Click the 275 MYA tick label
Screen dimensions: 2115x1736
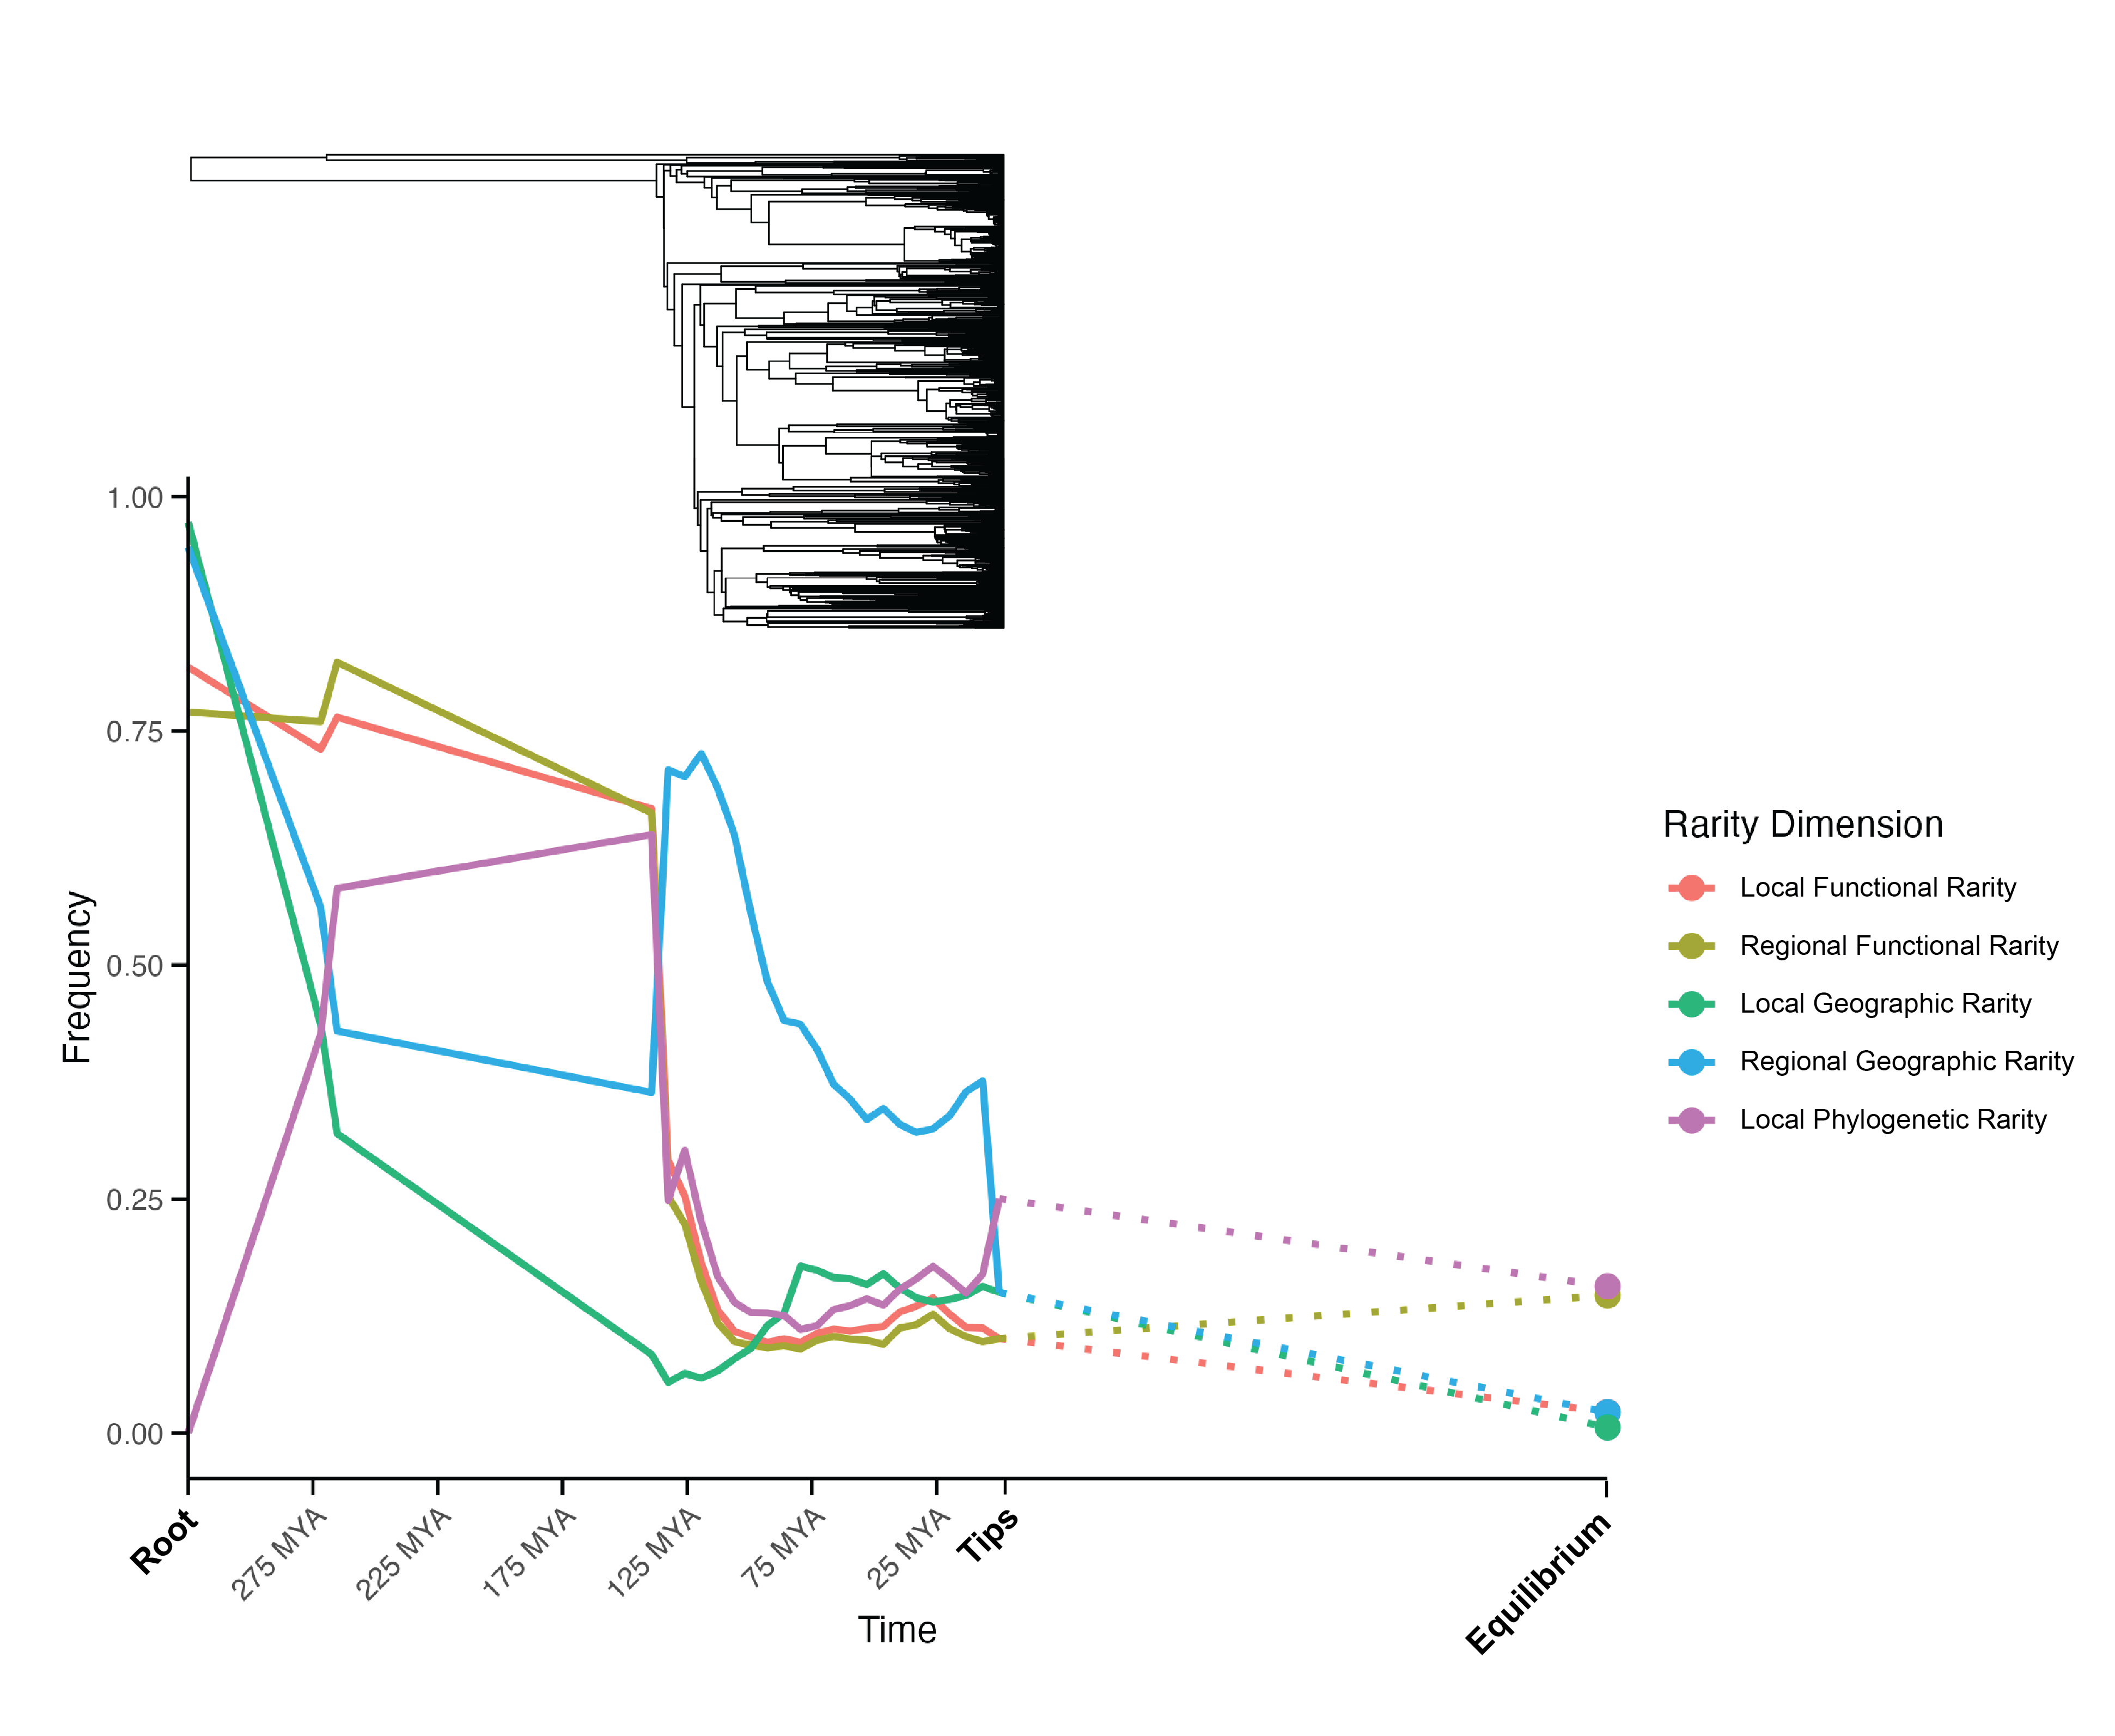[279, 1553]
